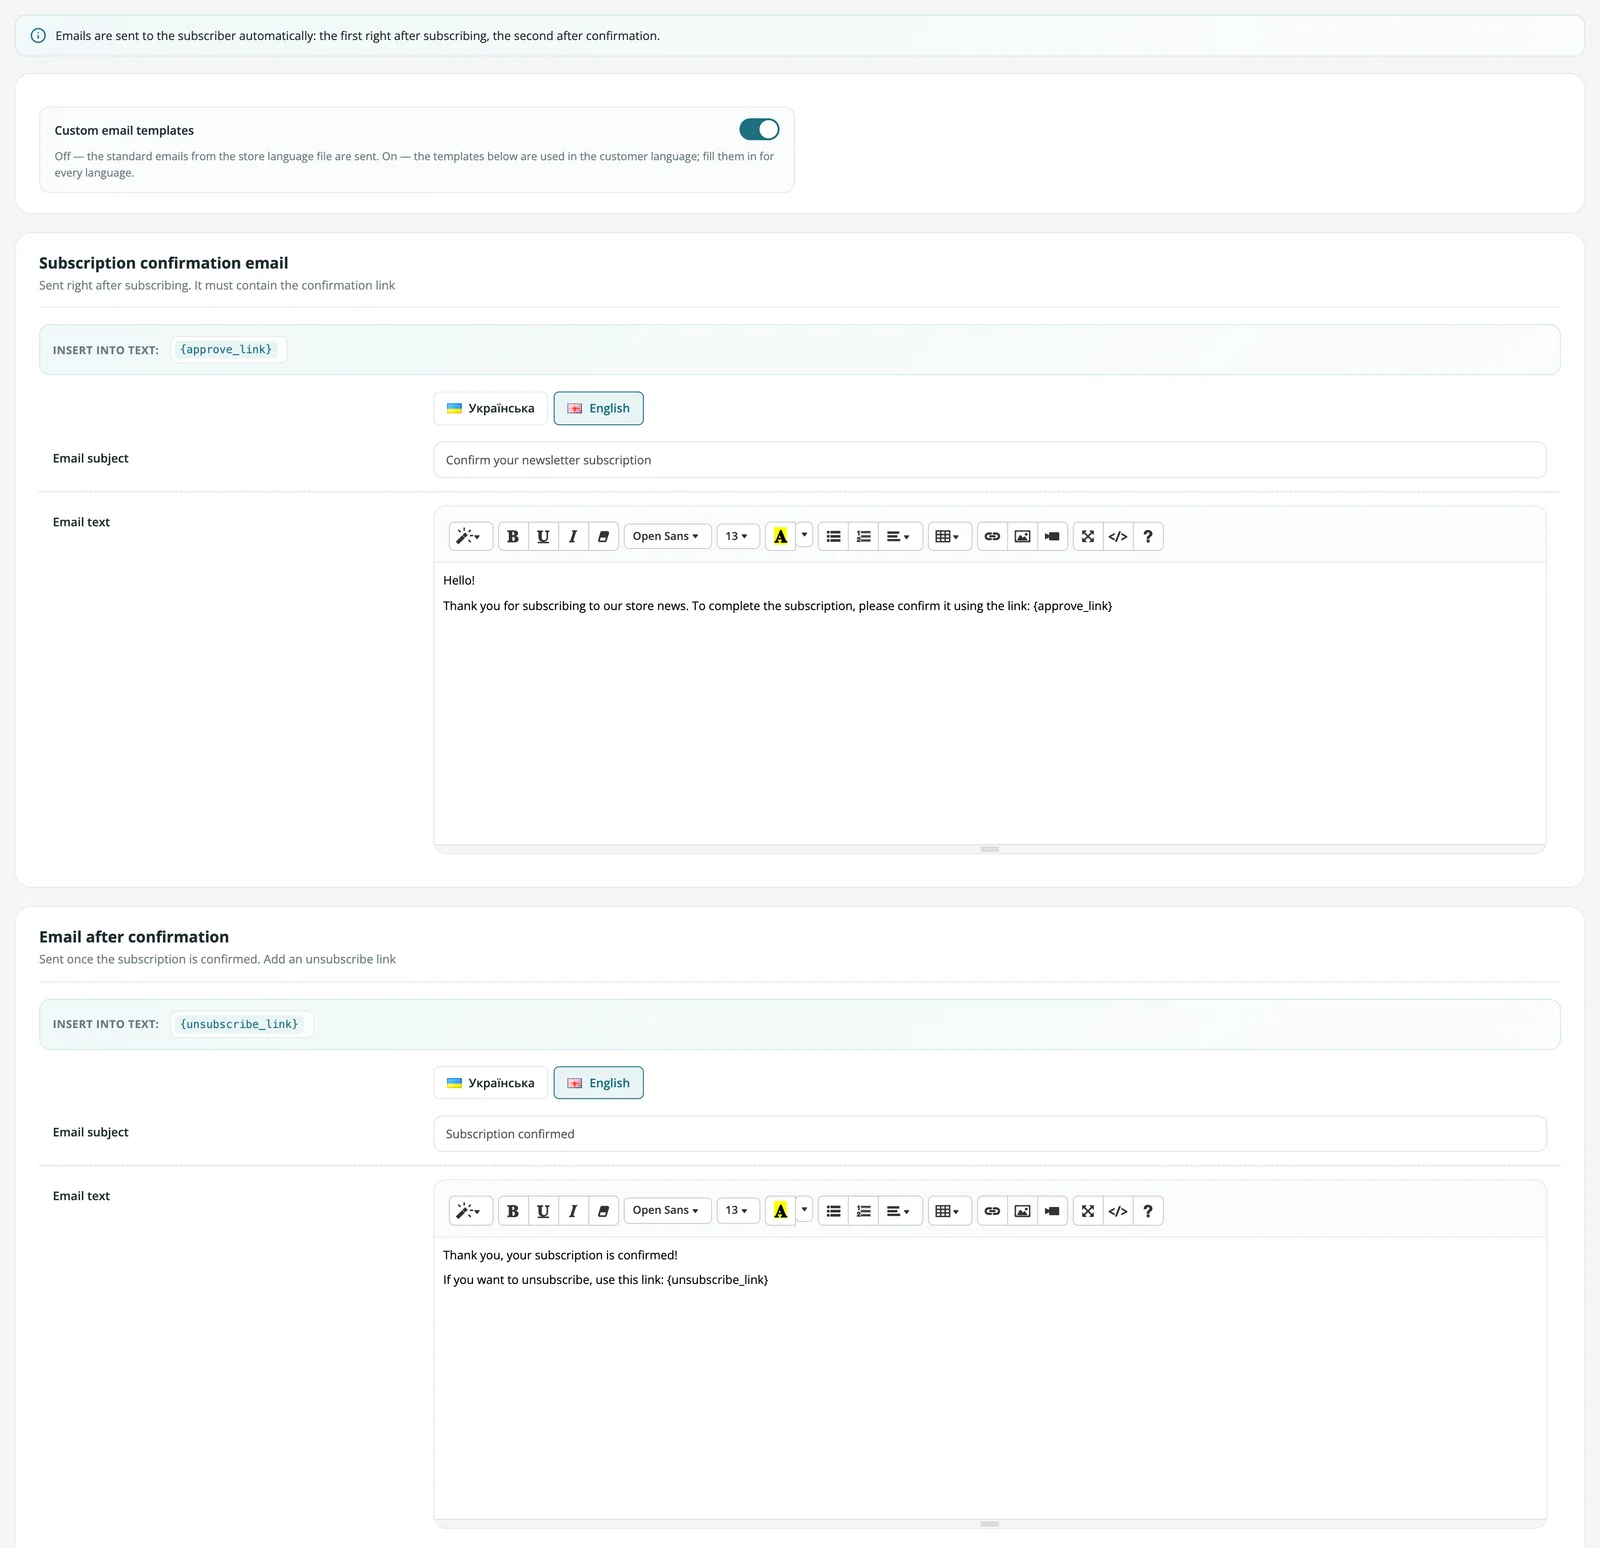
Task: Insert {approve_link} placeholder chip
Action: click(226, 350)
